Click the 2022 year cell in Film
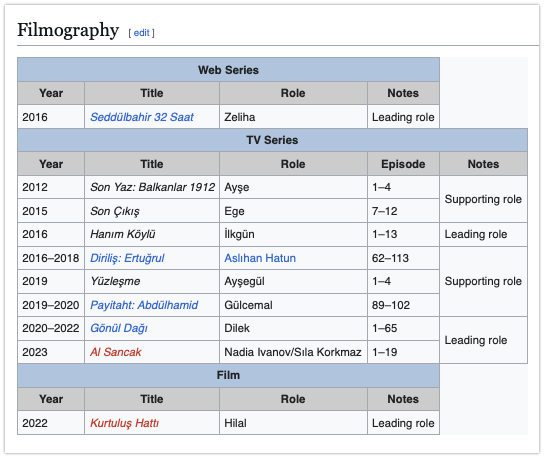 tap(51, 423)
